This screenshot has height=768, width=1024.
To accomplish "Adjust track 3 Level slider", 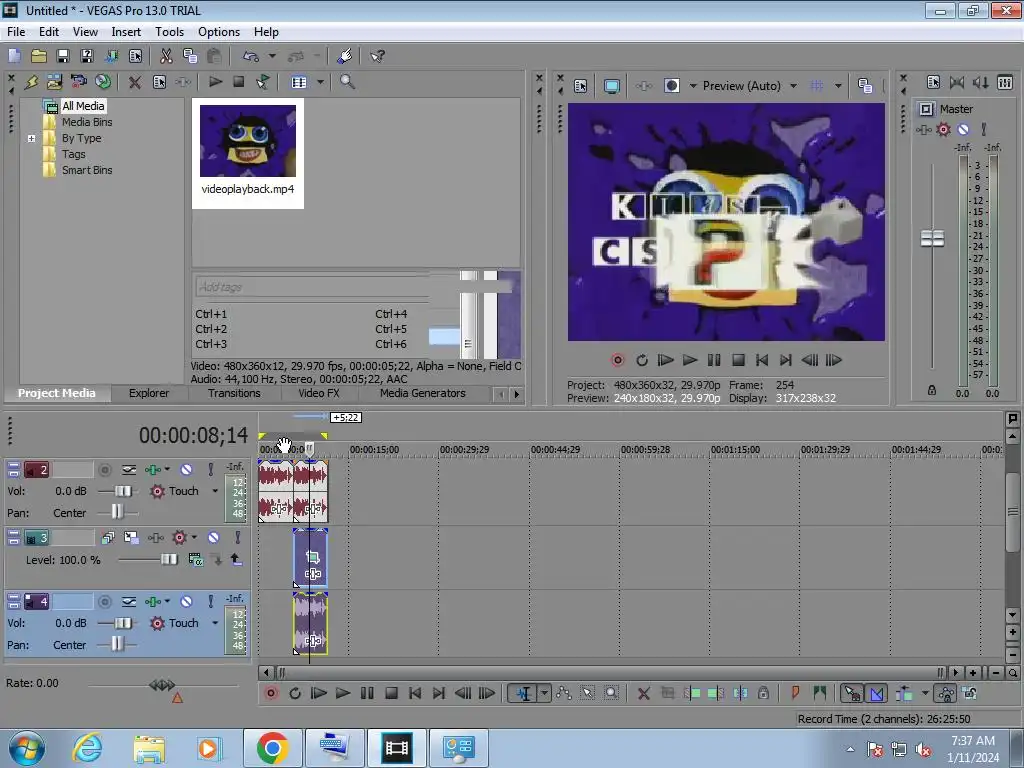I will (168, 559).
